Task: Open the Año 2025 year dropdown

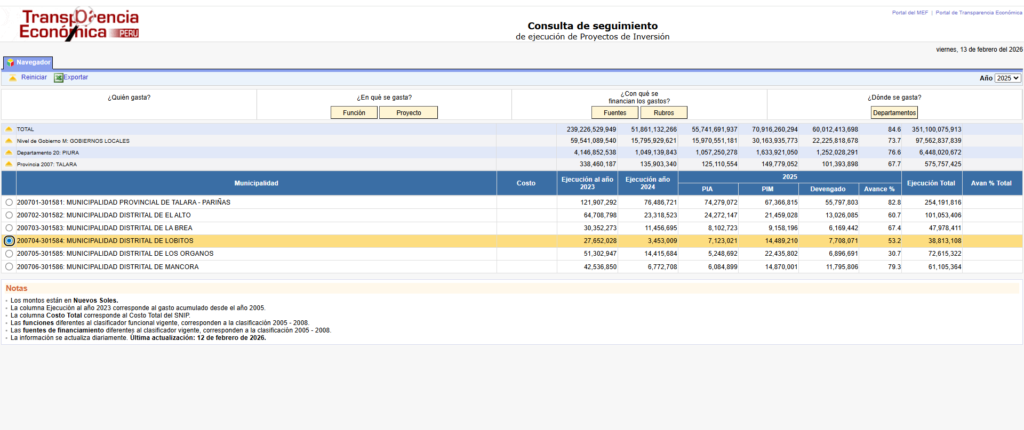Action: click(x=1008, y=78)
